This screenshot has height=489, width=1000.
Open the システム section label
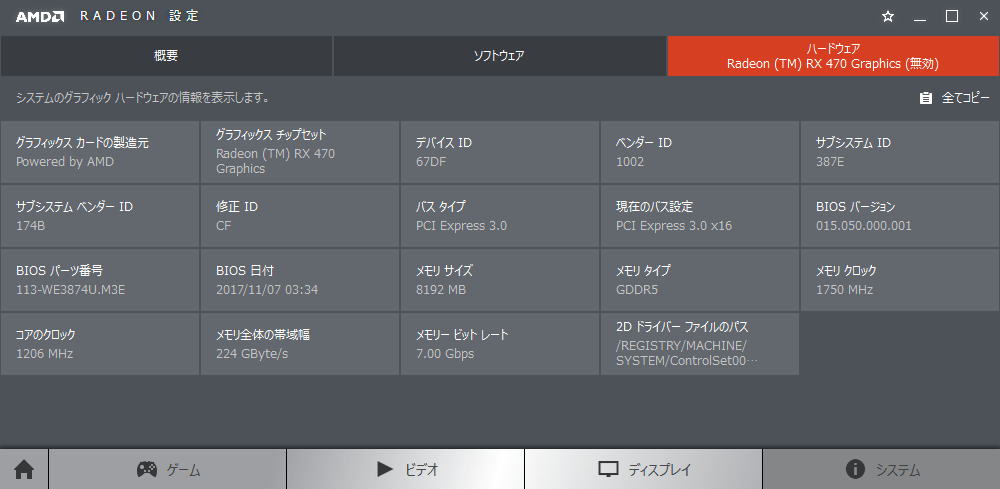pyautogui.click(x=897, y=471)
